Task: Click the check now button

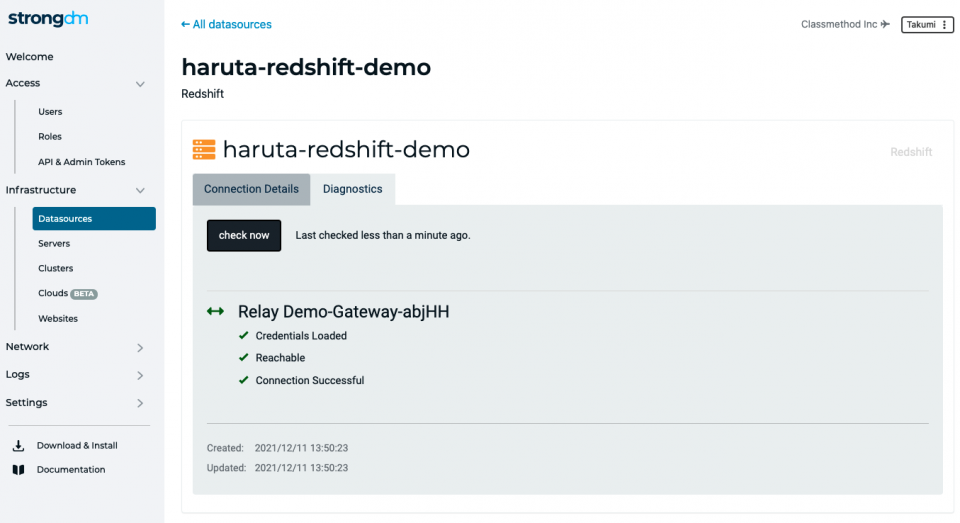Action: (244, 235)
